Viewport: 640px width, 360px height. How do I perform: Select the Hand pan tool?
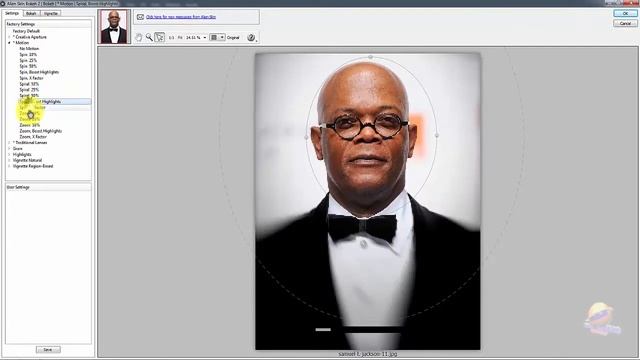coord(139,38)
